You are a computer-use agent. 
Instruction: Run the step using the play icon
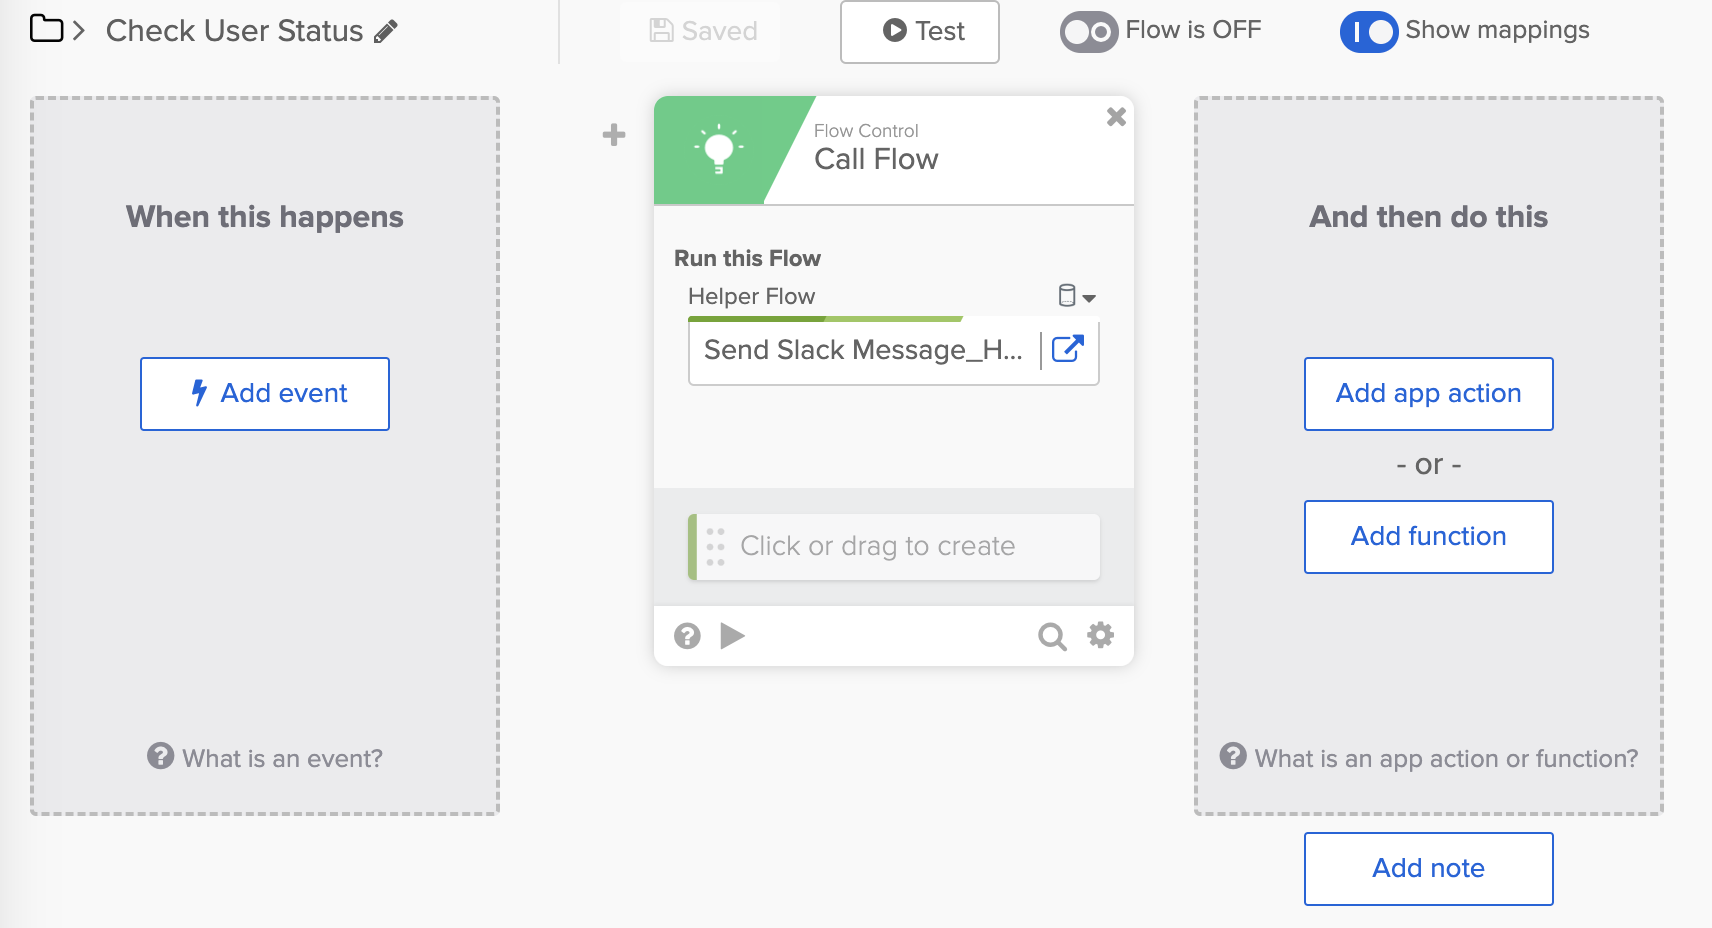(734, 635)
